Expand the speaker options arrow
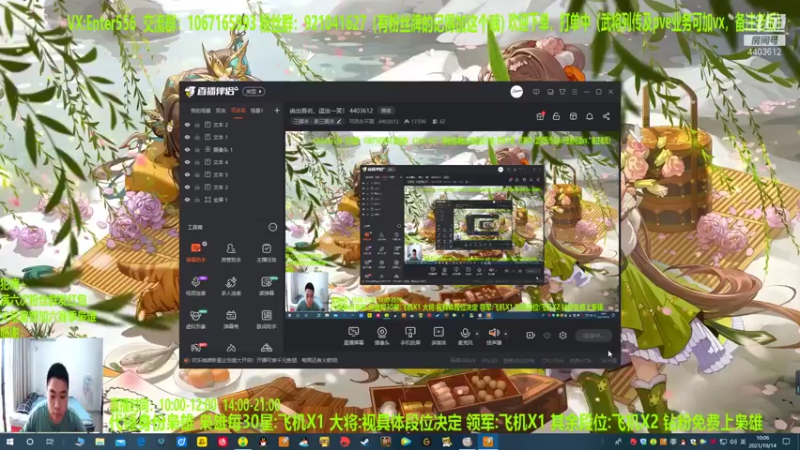The height and width of the screenshot is (450, 800). pos(506,334)
